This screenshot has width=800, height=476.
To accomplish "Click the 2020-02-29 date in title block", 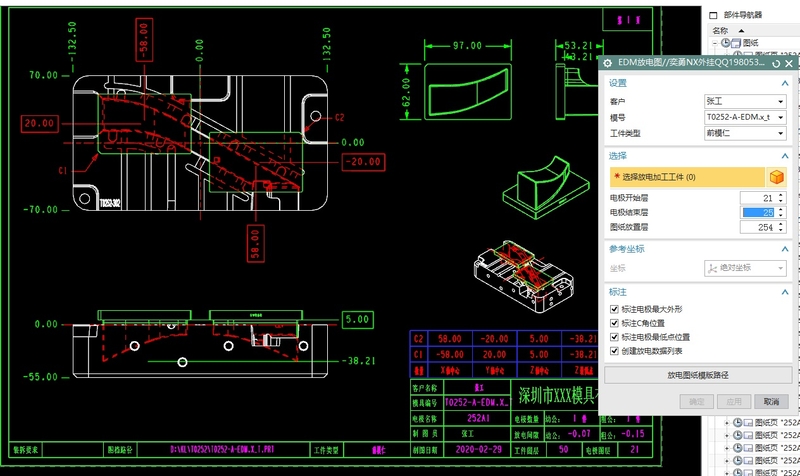I will pos(479,449).
